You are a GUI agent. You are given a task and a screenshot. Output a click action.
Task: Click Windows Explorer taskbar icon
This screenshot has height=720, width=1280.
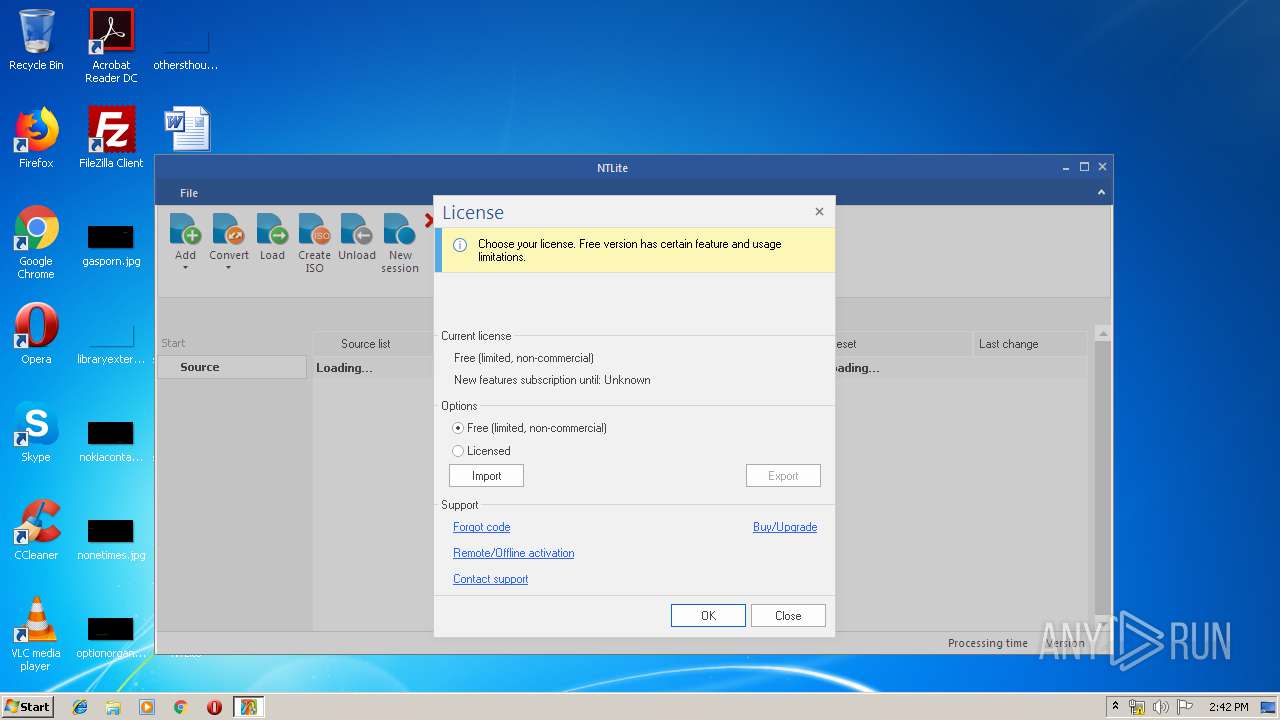tap(113, 707)
